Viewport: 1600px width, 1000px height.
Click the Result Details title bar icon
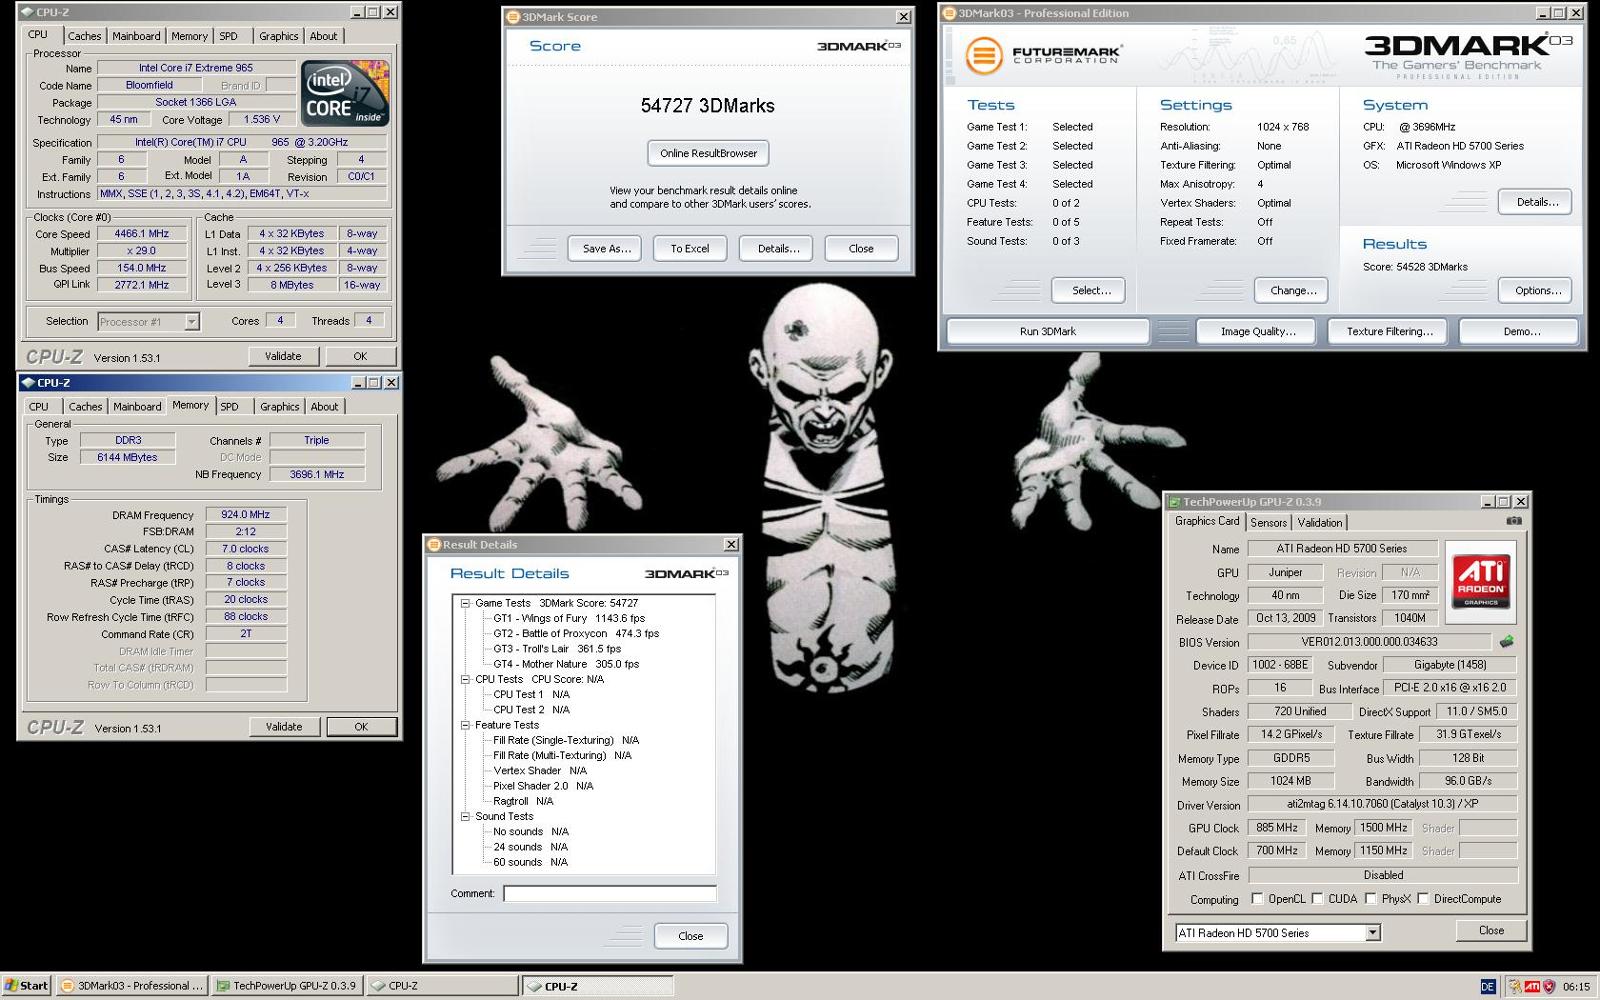pyautogui.click(x=434, y=545)
